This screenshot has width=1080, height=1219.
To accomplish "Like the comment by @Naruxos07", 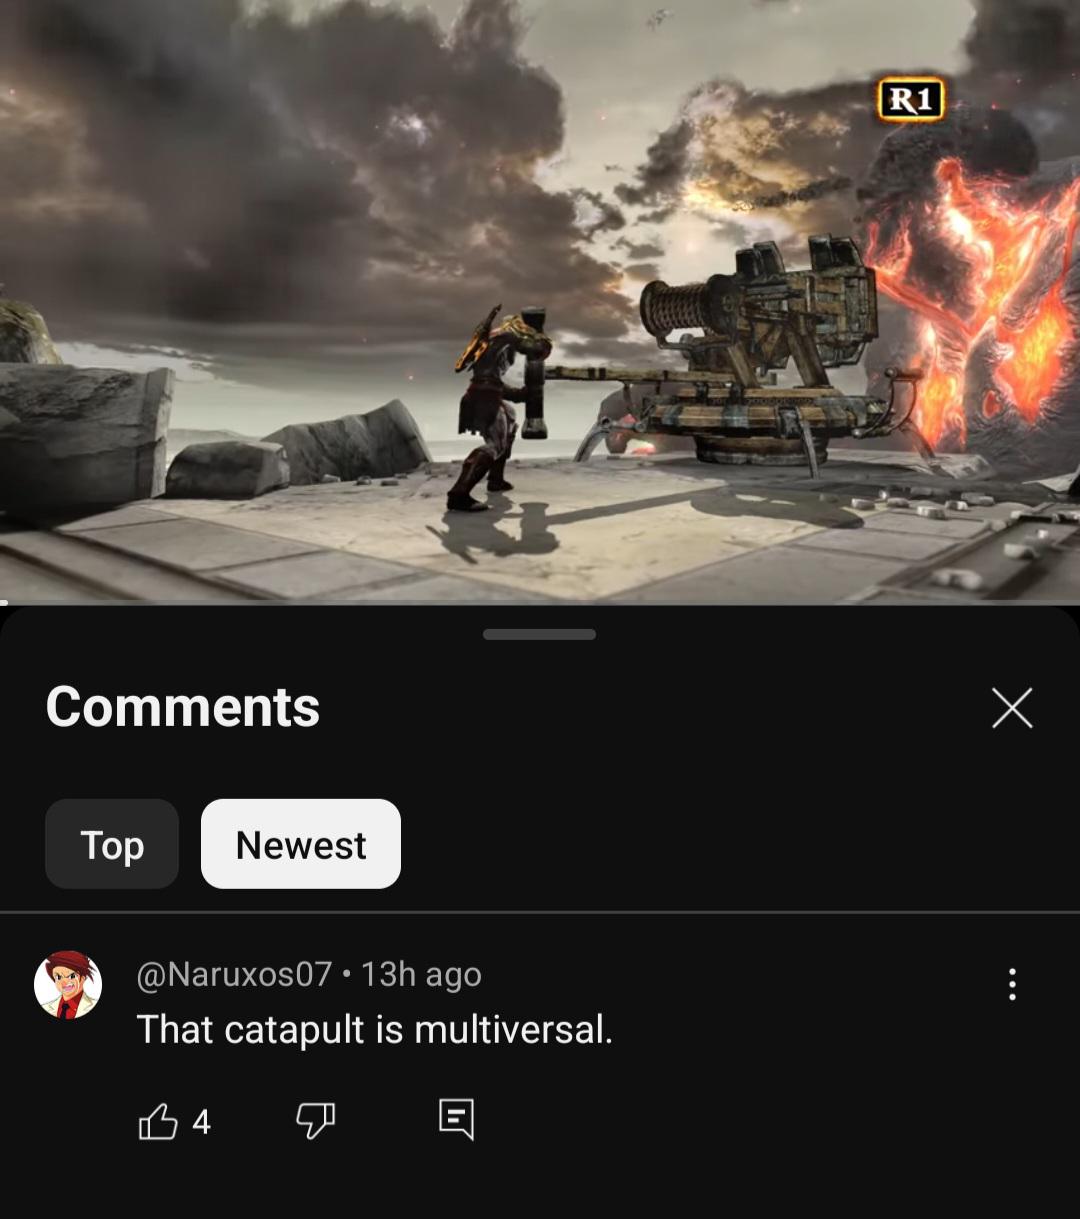I will (158, 1122).
